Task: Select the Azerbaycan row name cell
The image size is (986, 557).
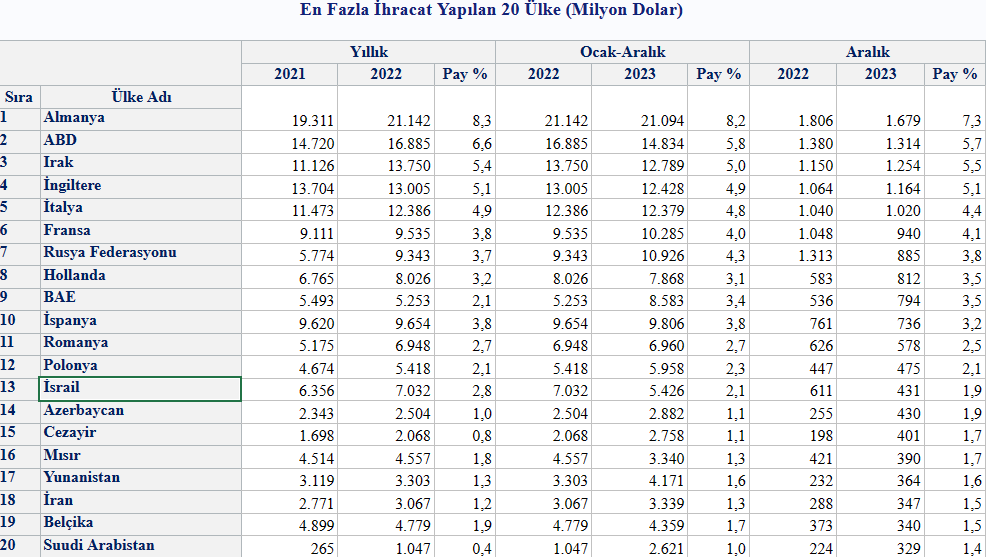Action: [140, 411]
